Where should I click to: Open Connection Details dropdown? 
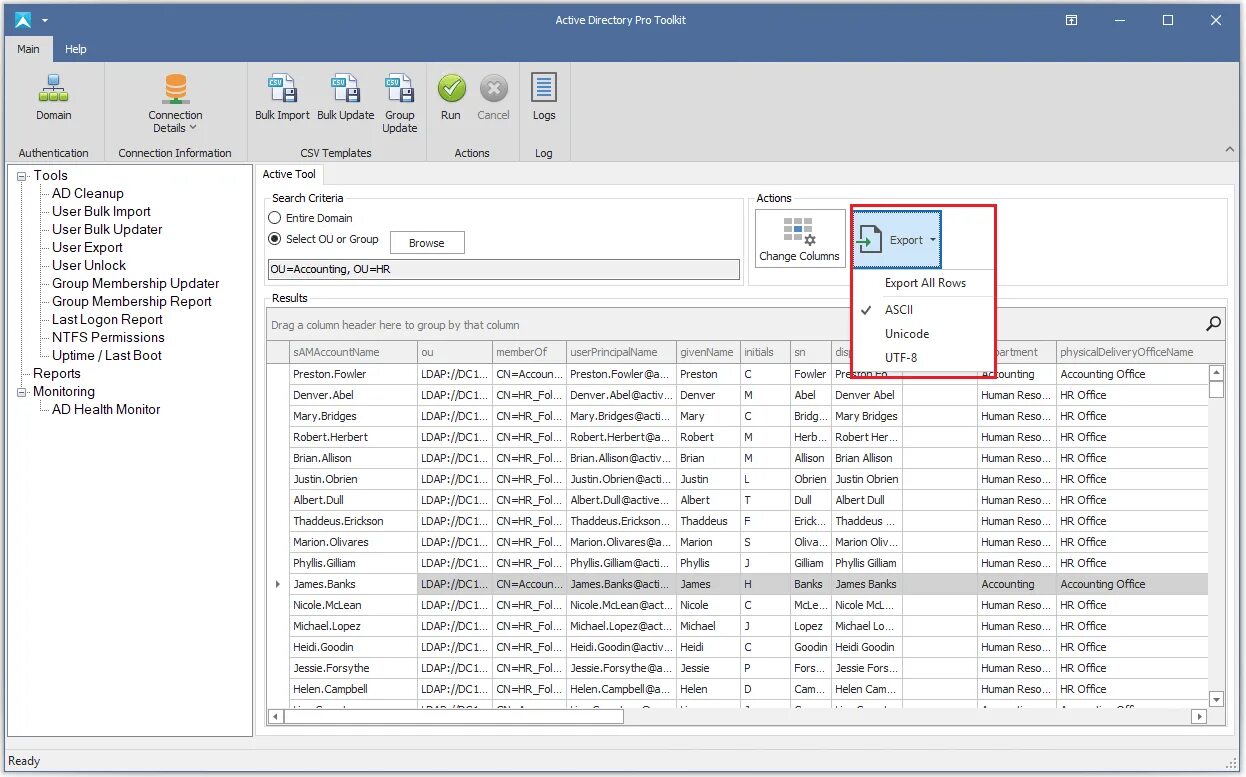click(x=175, y=104)
